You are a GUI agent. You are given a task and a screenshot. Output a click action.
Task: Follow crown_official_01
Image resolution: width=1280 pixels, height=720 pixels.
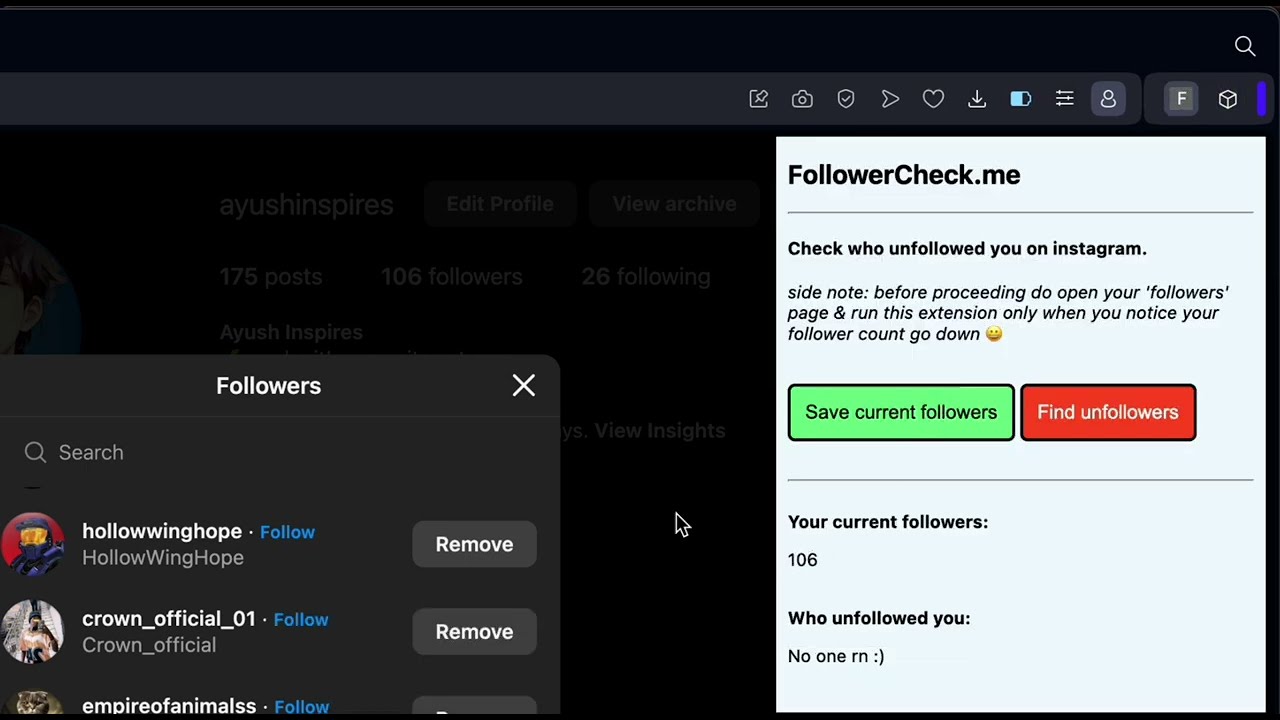coord(301,620)
